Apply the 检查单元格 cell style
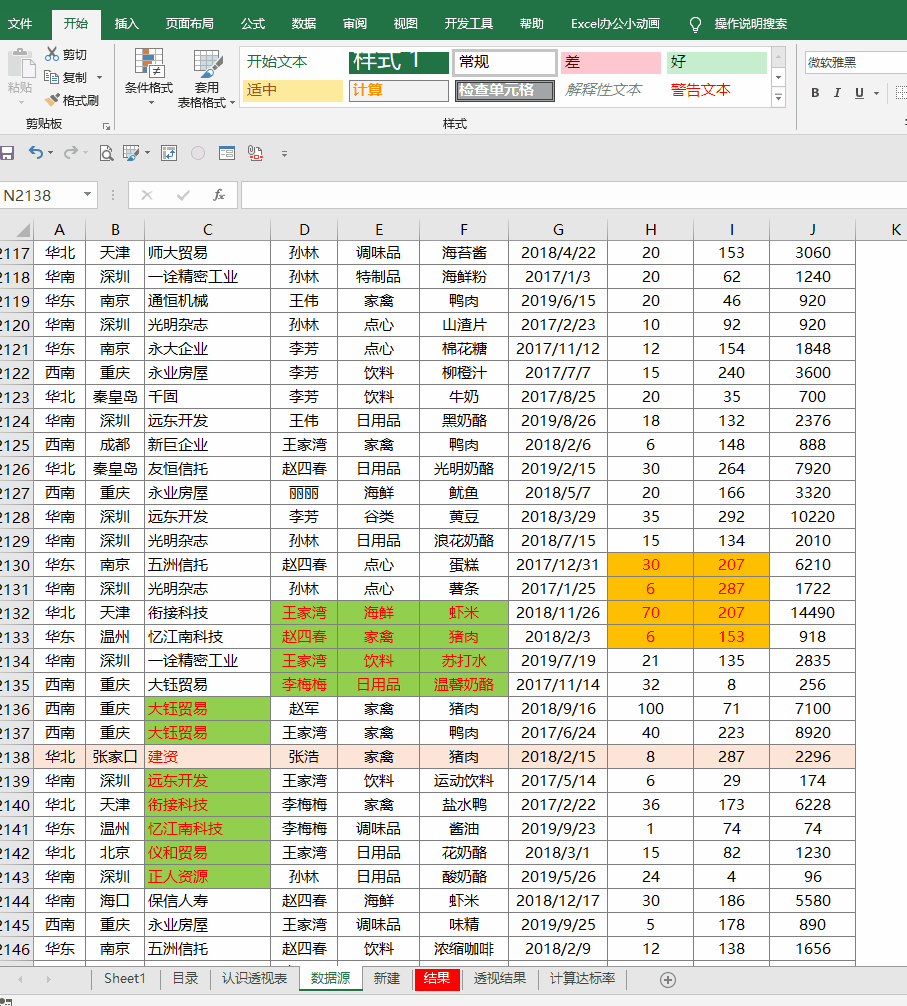Image resolution: width=907 pixels, height=1006 pixels. 505,90
